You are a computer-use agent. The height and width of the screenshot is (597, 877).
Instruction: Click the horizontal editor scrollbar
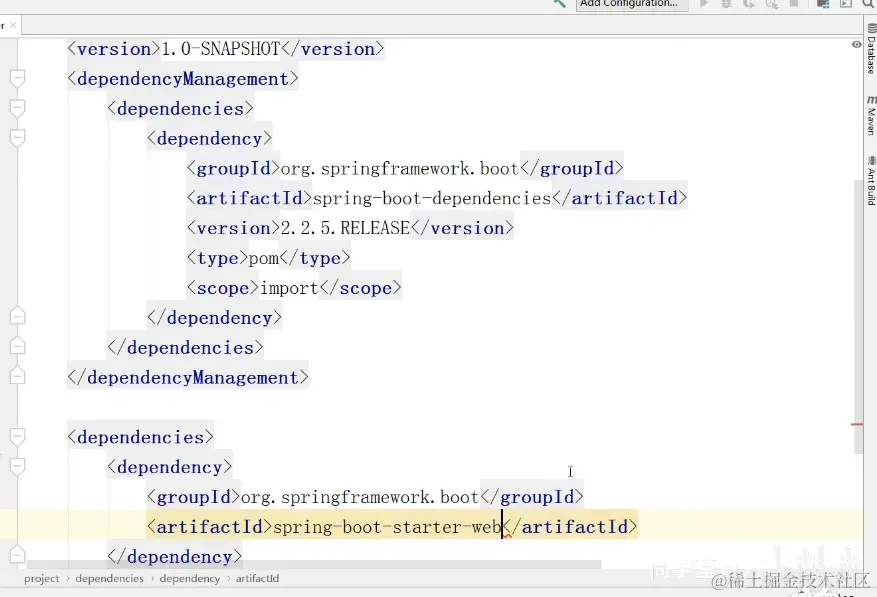(314, 565)
